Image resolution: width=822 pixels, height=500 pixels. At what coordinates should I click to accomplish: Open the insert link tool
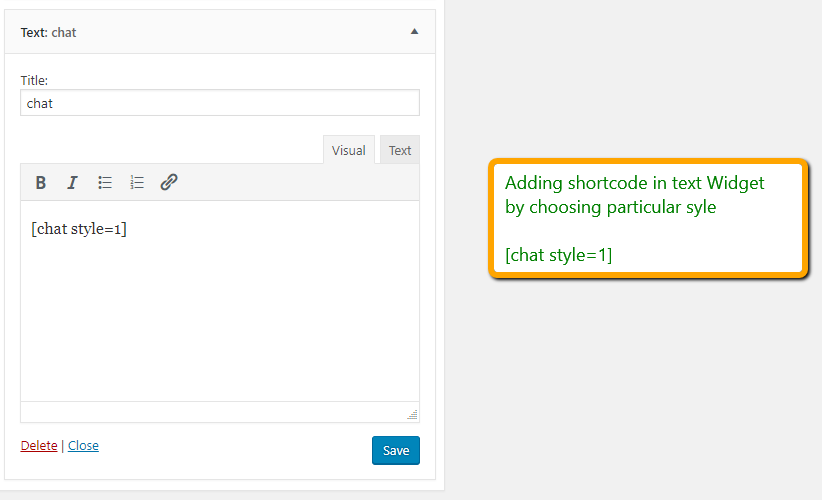click(x=169, y=182)
